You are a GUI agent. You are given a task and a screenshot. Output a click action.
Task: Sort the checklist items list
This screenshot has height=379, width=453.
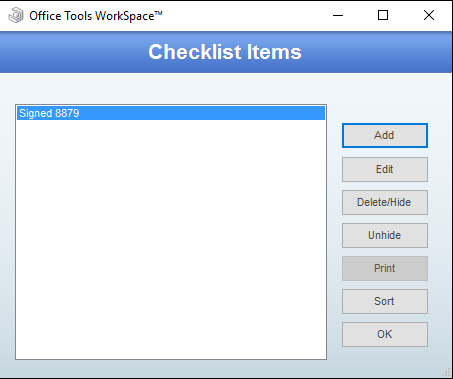coord(385,301)
